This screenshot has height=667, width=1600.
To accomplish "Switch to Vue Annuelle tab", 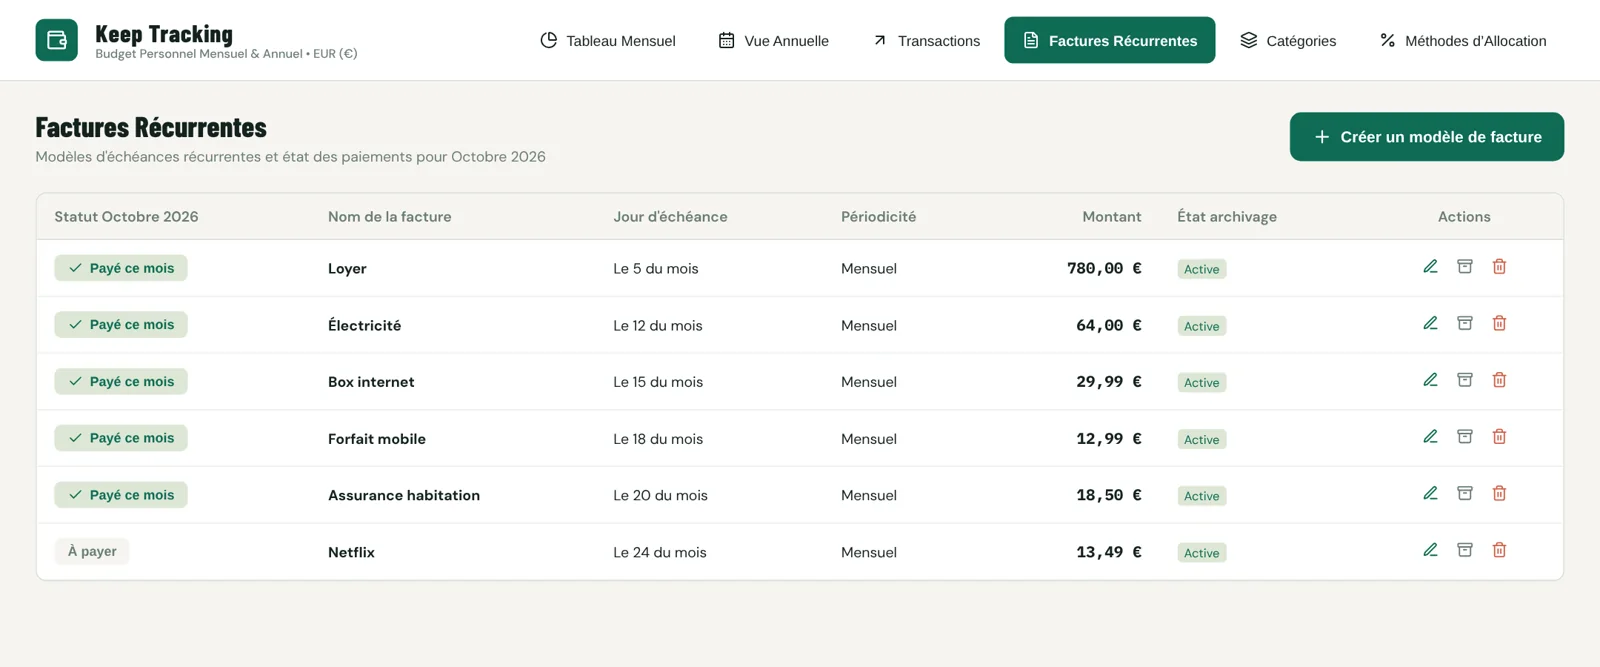I will [774, 40].
